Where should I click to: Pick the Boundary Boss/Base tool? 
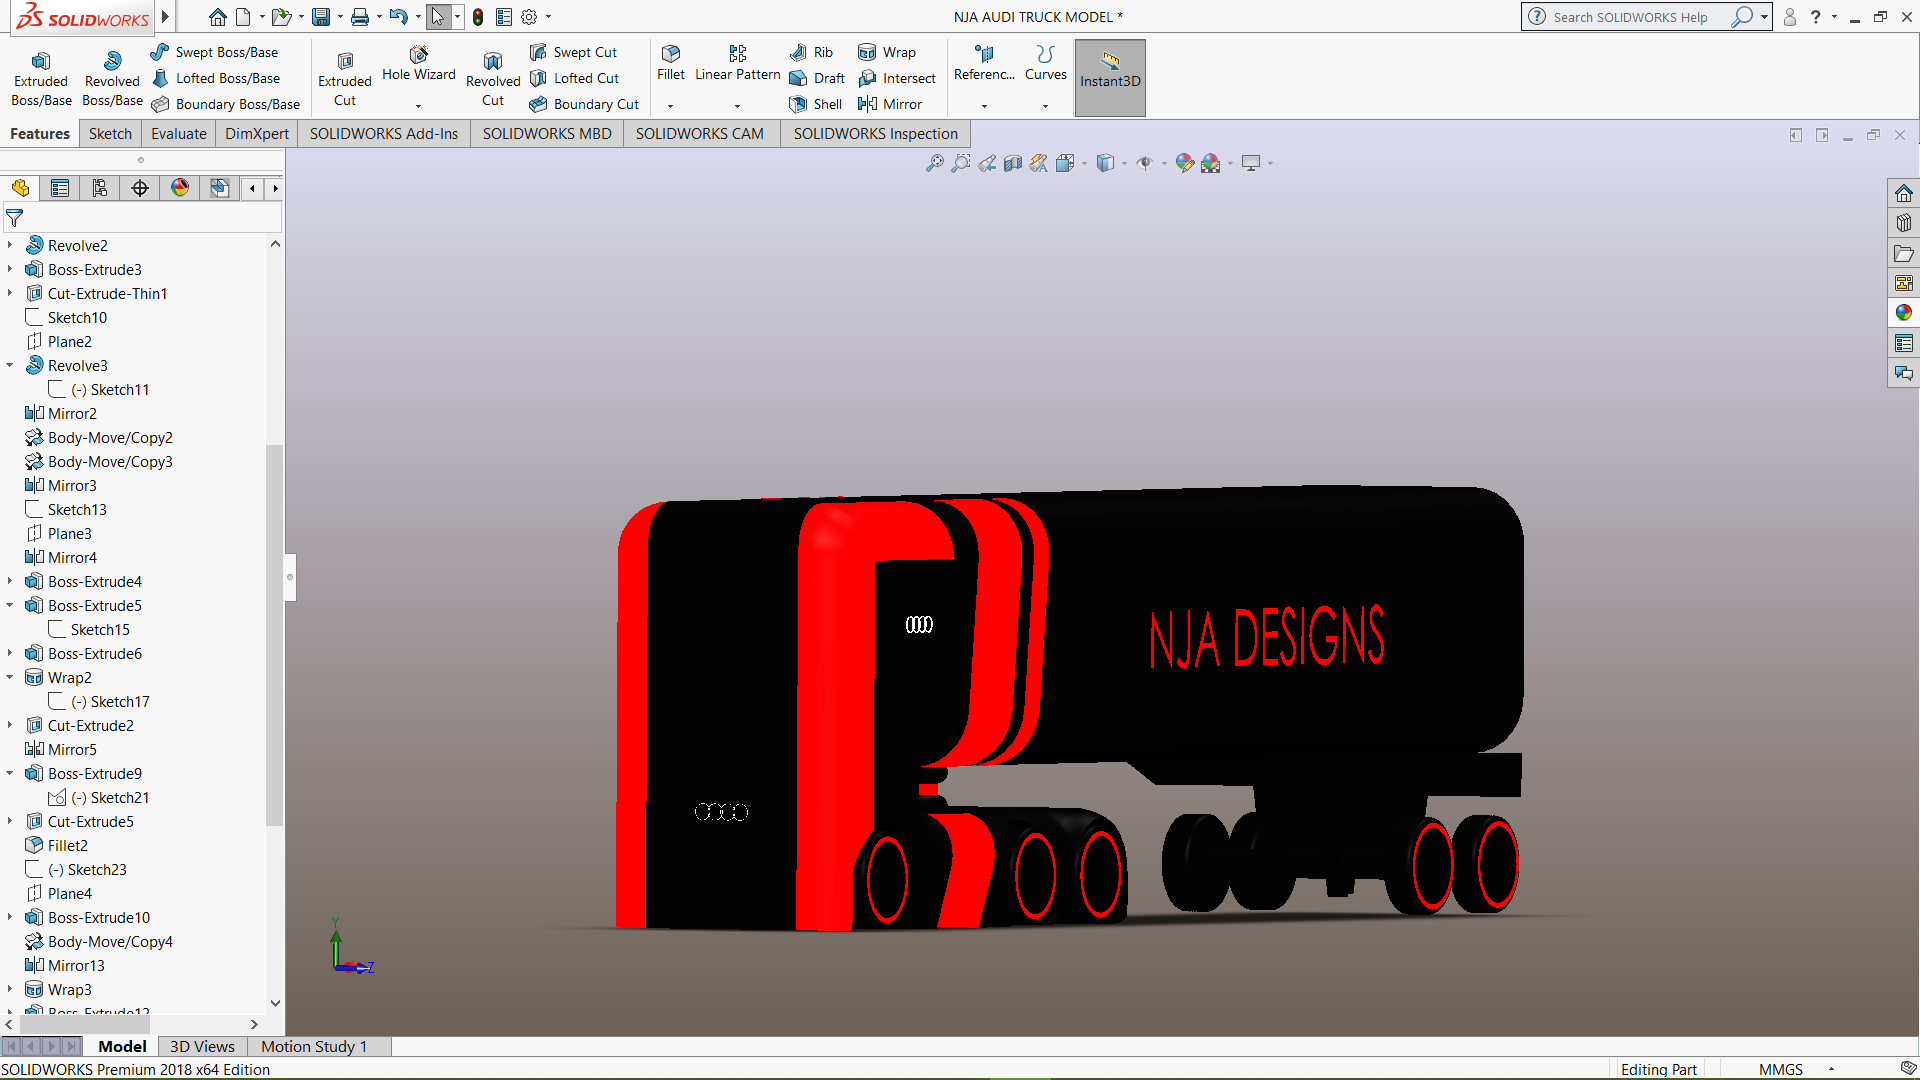click(226, 104)
